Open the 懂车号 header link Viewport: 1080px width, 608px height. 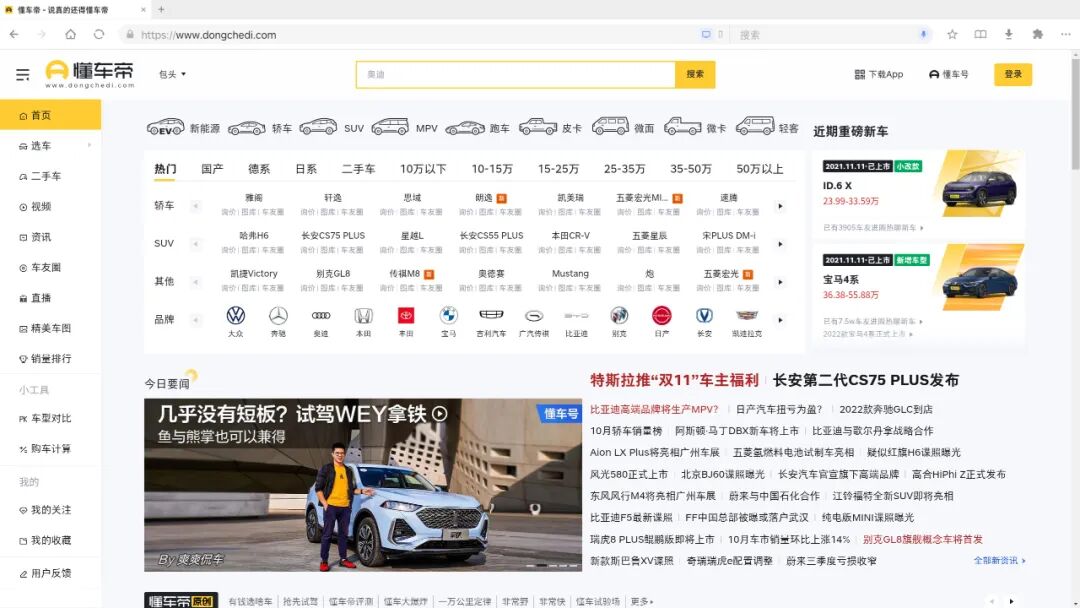coord(948,74)
